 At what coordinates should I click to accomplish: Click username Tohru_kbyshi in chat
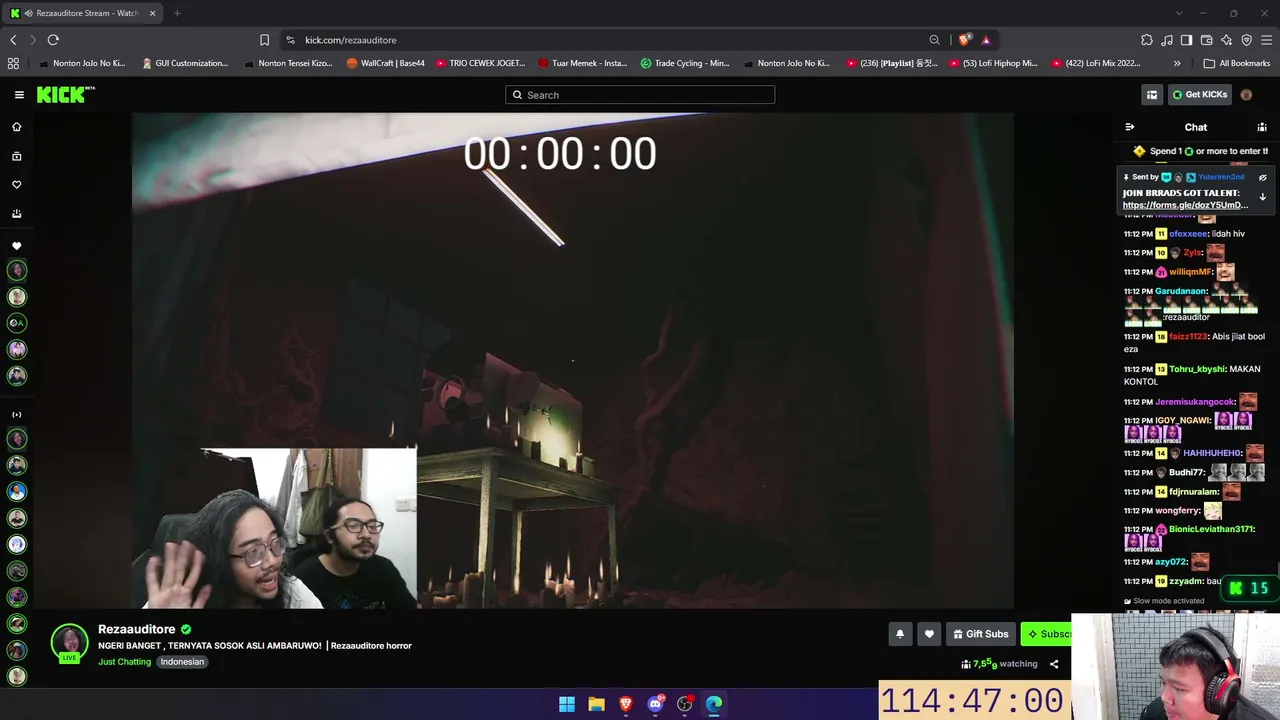click(x=1197, y=369)
